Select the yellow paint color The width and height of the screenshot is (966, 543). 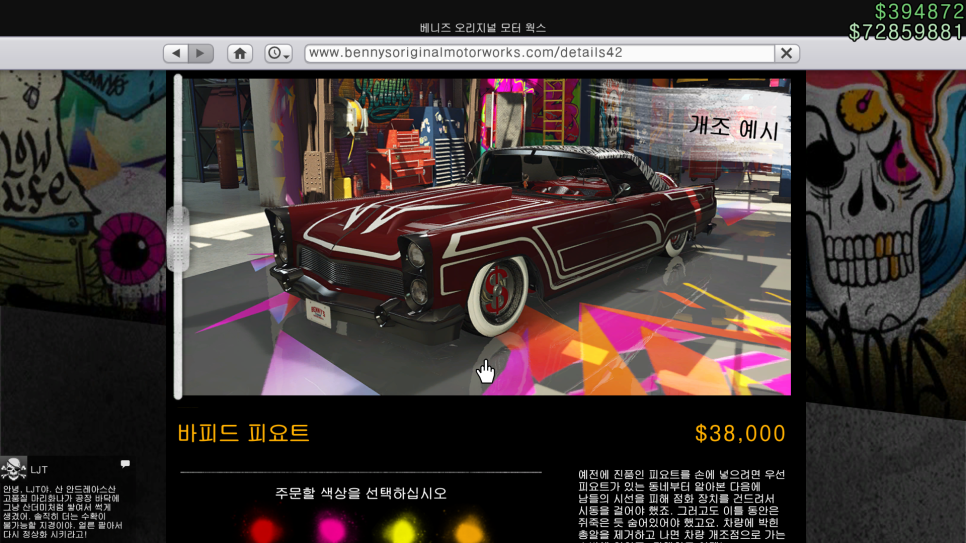[402, 529]
